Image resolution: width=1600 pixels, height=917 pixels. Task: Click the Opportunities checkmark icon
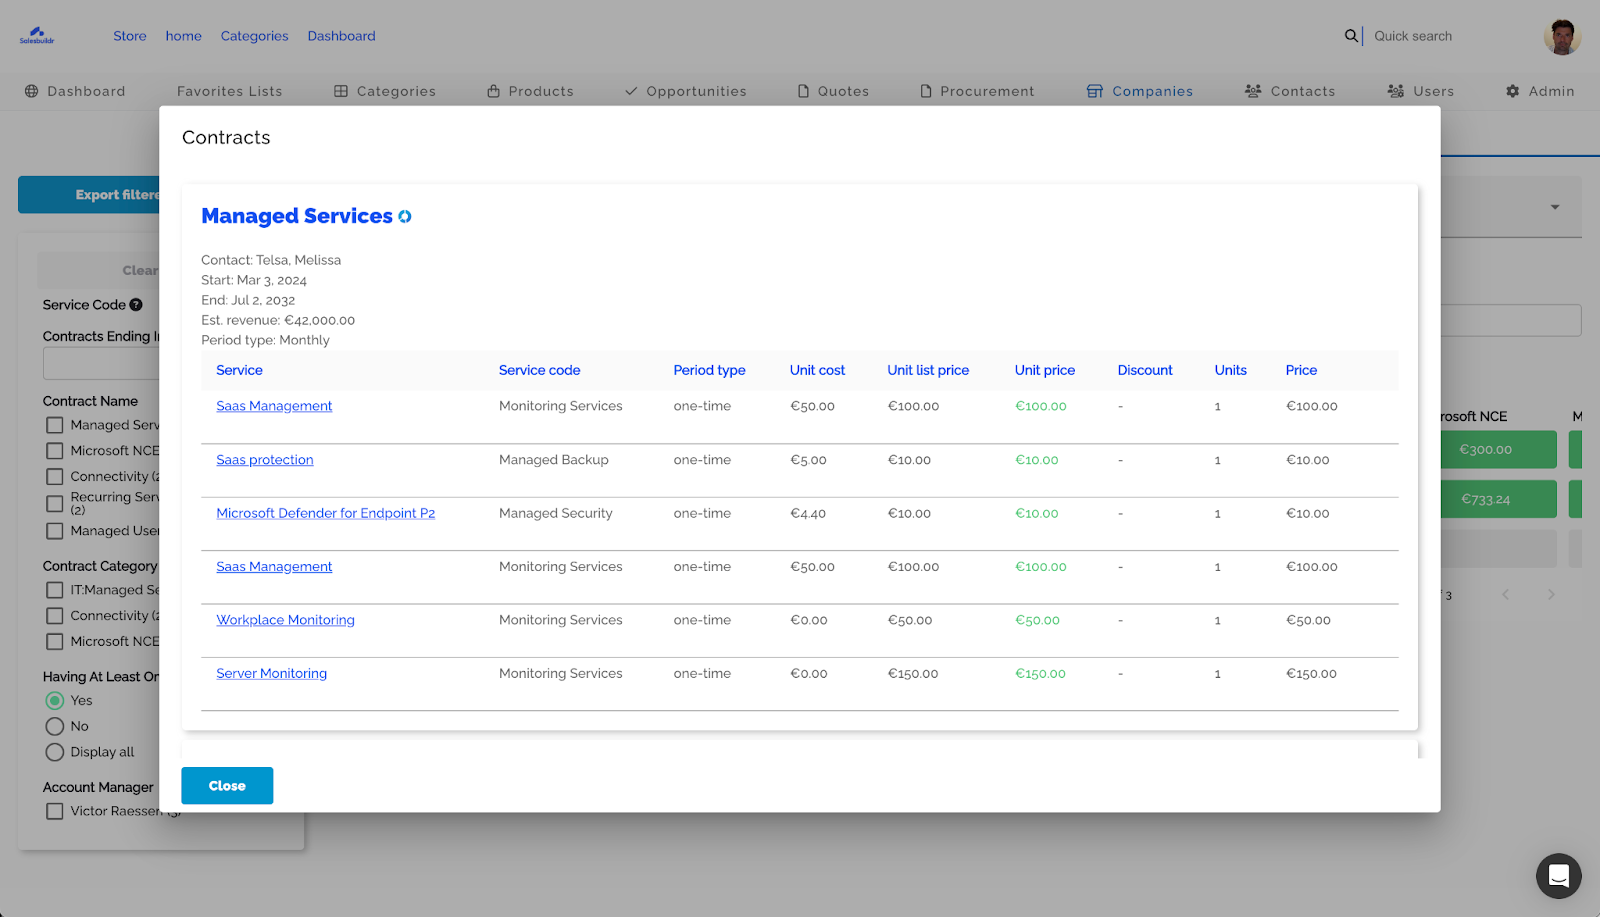point(631,91)
